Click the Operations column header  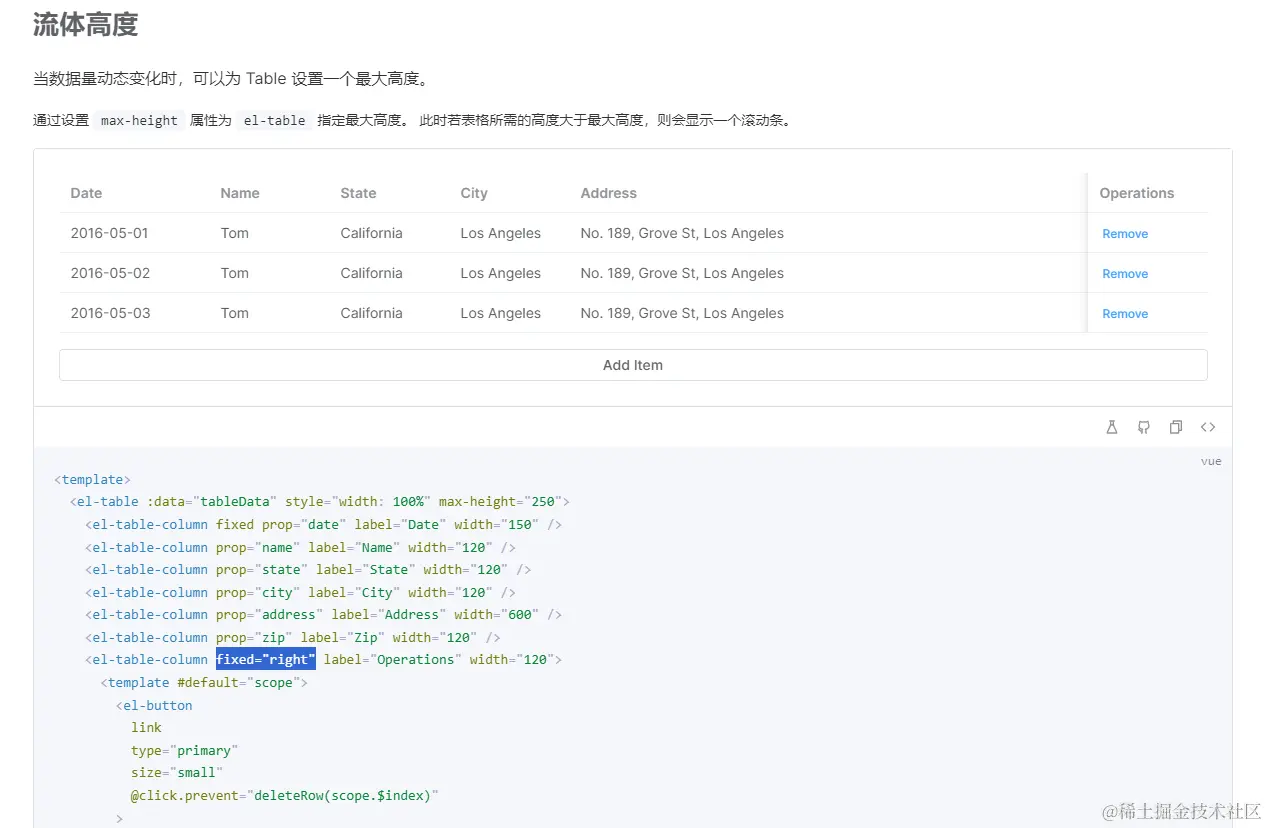tap(1137, 193)
